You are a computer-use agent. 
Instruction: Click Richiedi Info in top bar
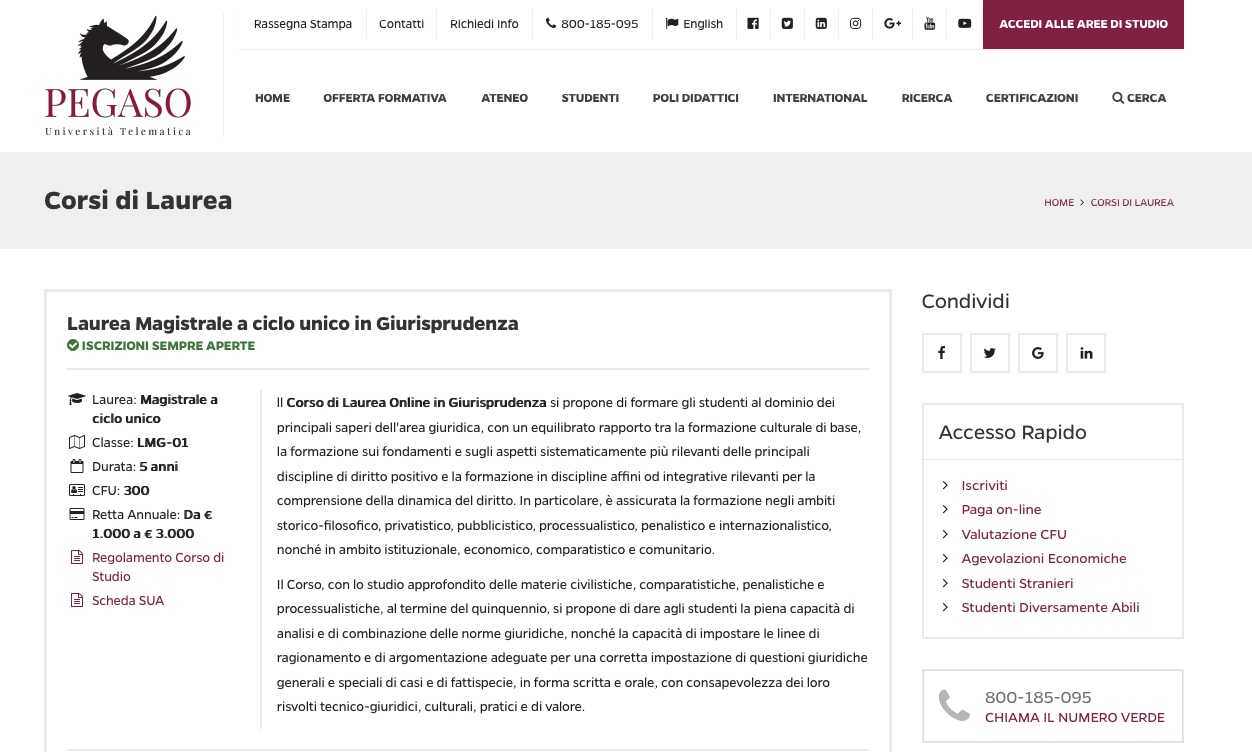[x=484, y=24]
